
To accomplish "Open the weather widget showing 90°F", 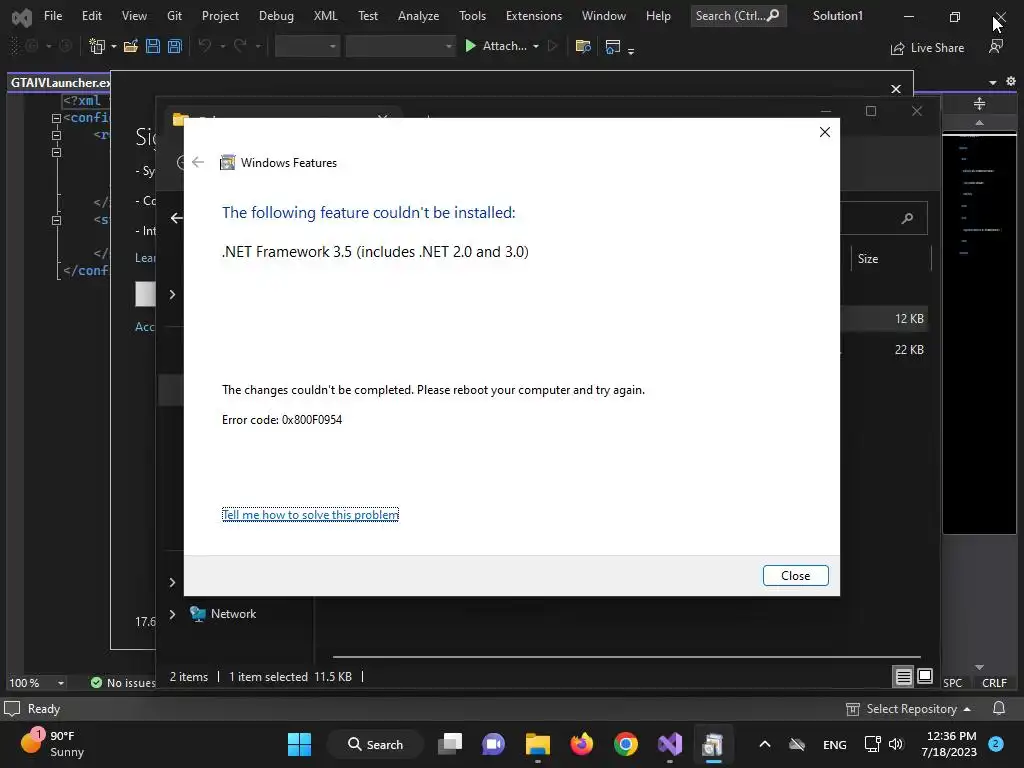I will pos(52,743).
